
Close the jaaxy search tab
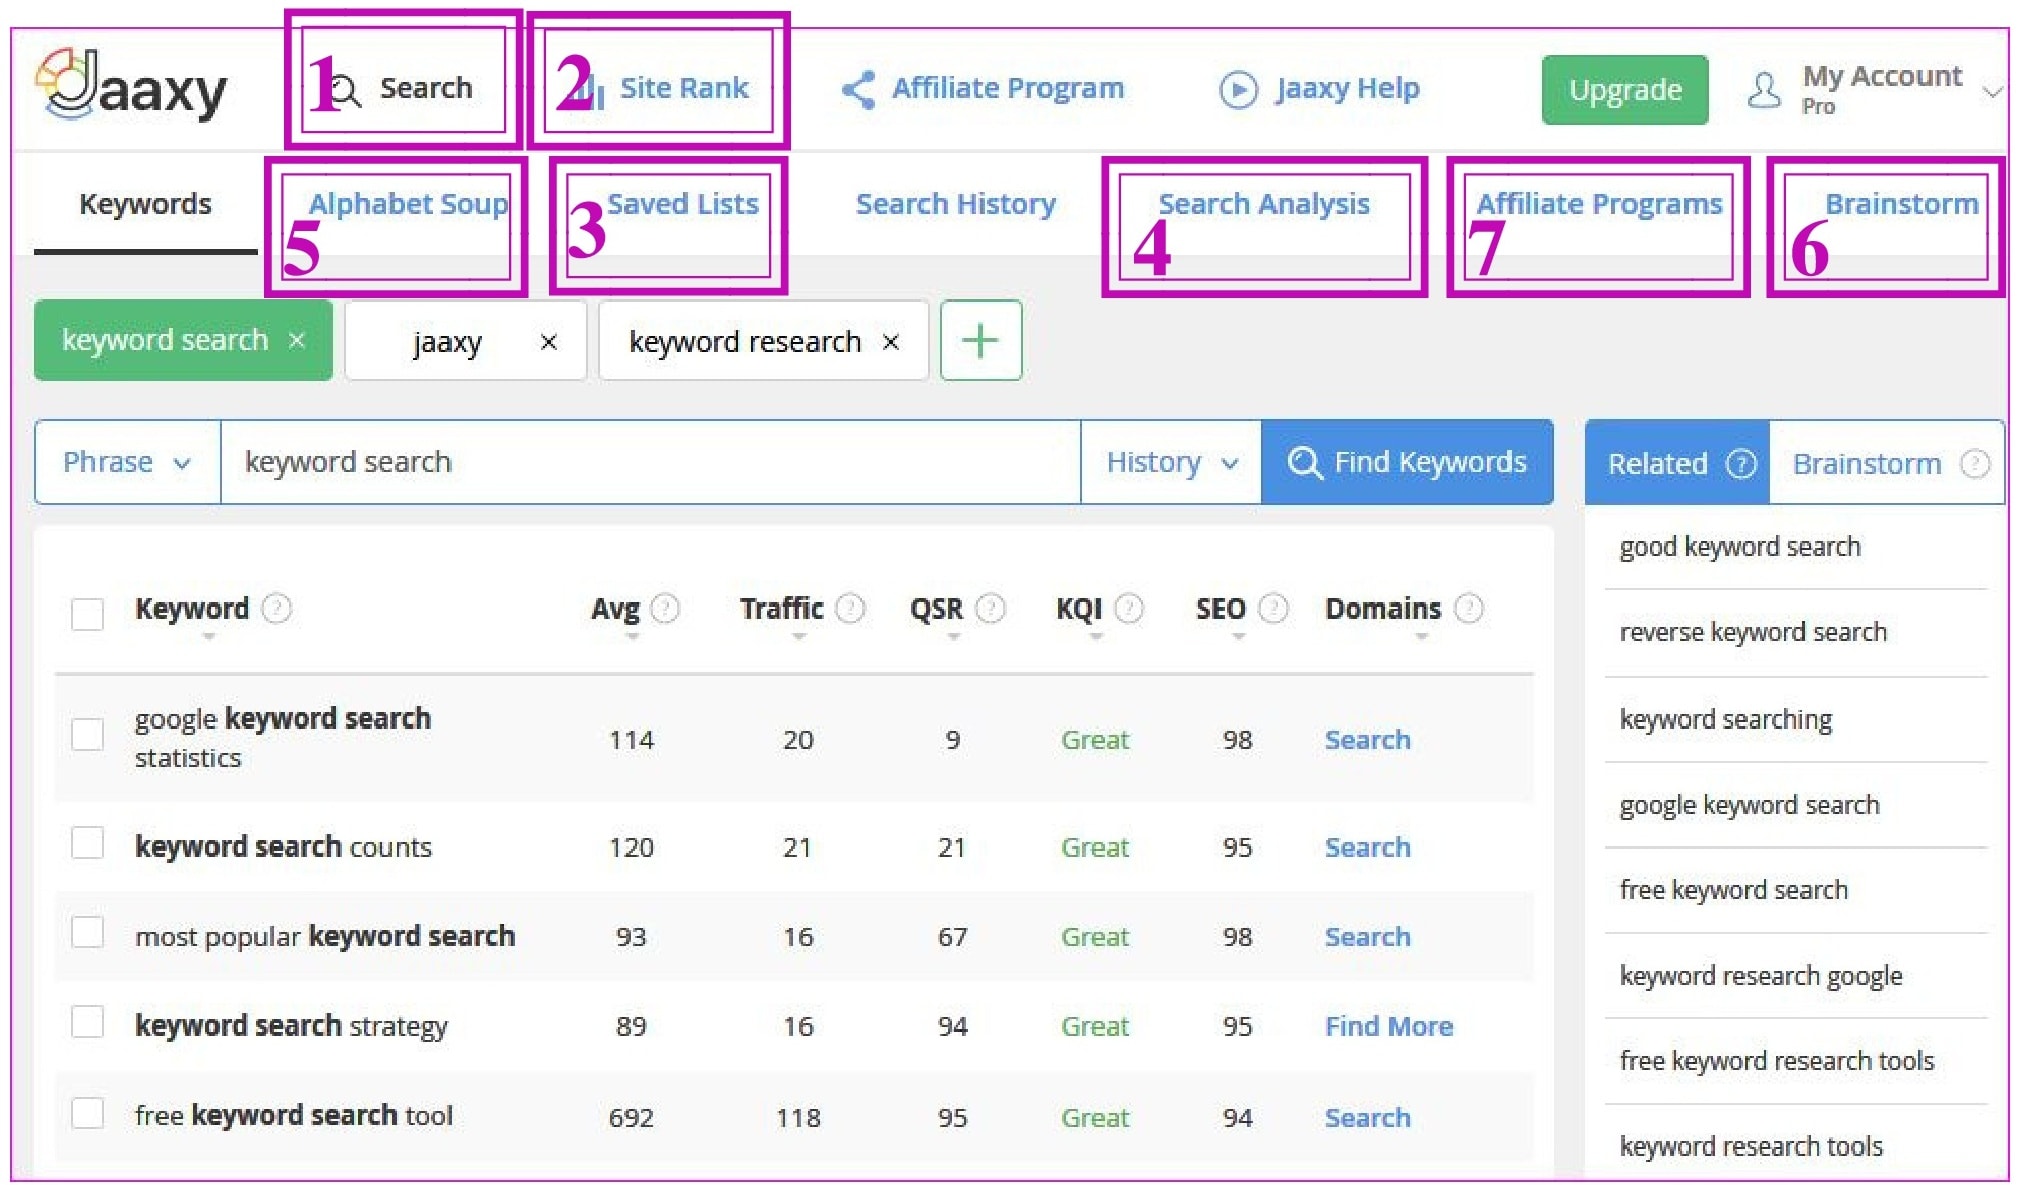point(548,342)
